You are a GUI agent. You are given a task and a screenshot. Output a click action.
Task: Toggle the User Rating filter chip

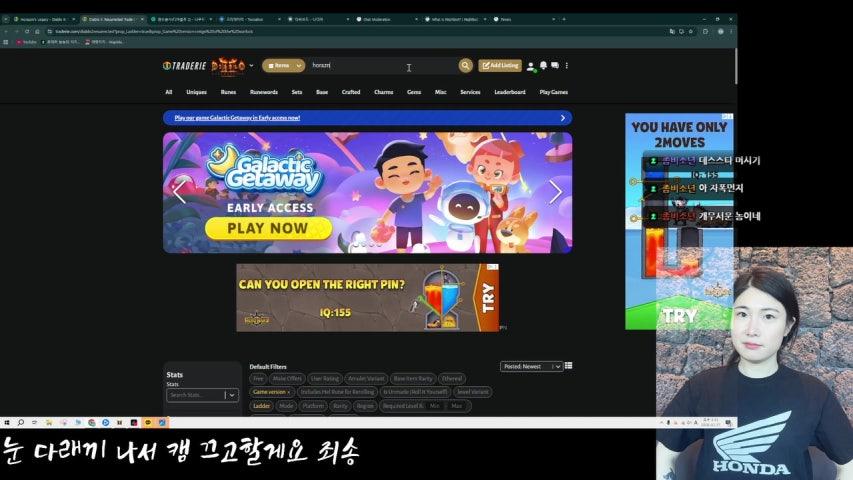click(x=324, y=378)
